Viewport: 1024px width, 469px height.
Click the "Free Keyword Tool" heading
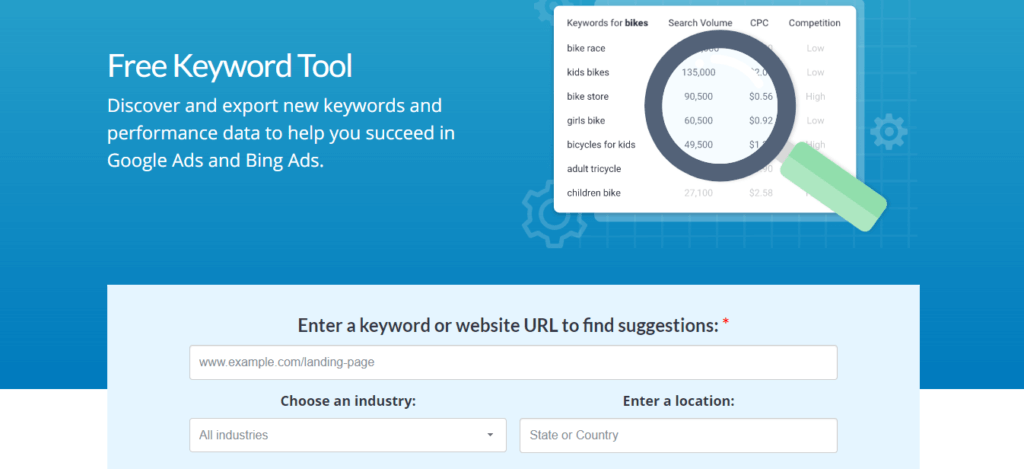[230, 67]
